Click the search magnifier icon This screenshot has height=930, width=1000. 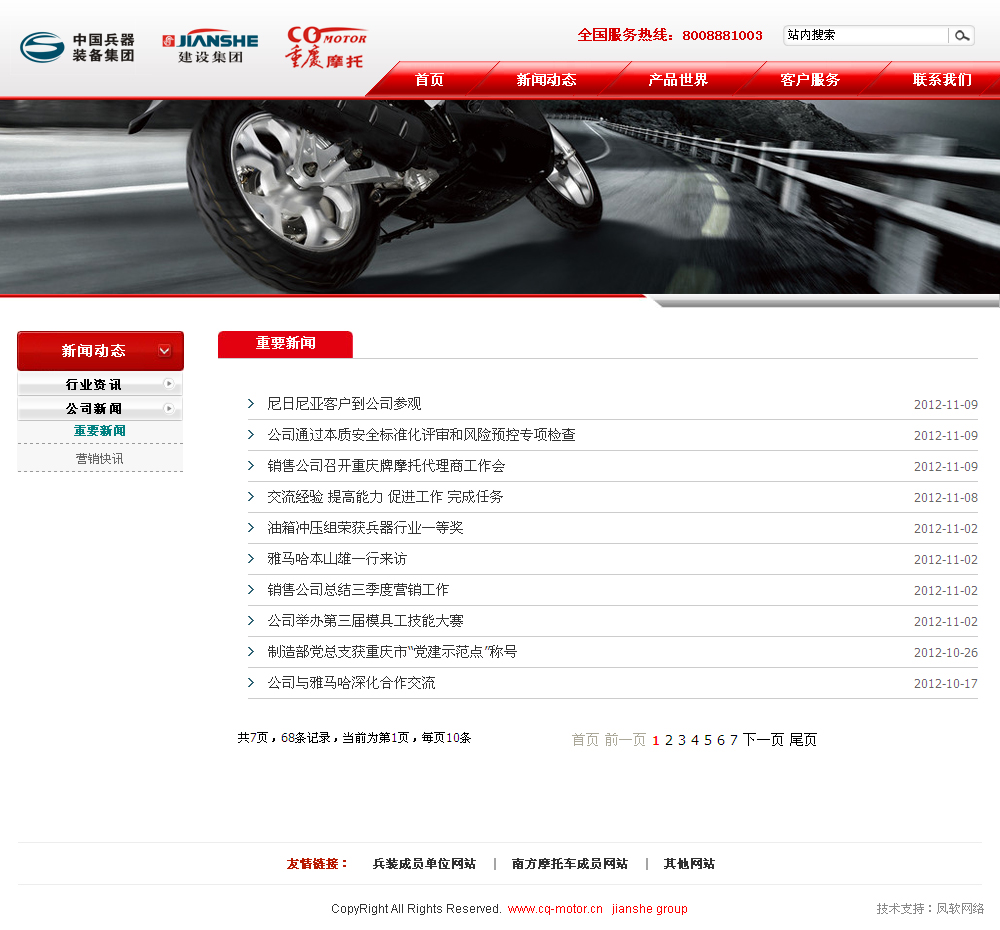tap(961, 36)
